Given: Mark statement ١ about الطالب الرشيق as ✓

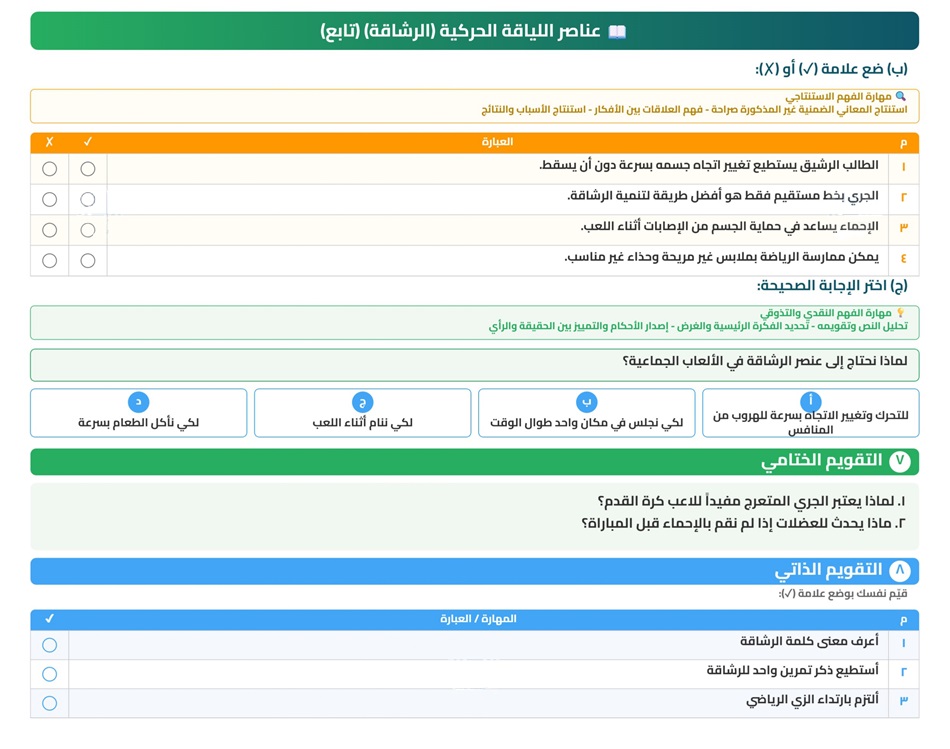Looking at the screenshot, I should 88,169.
